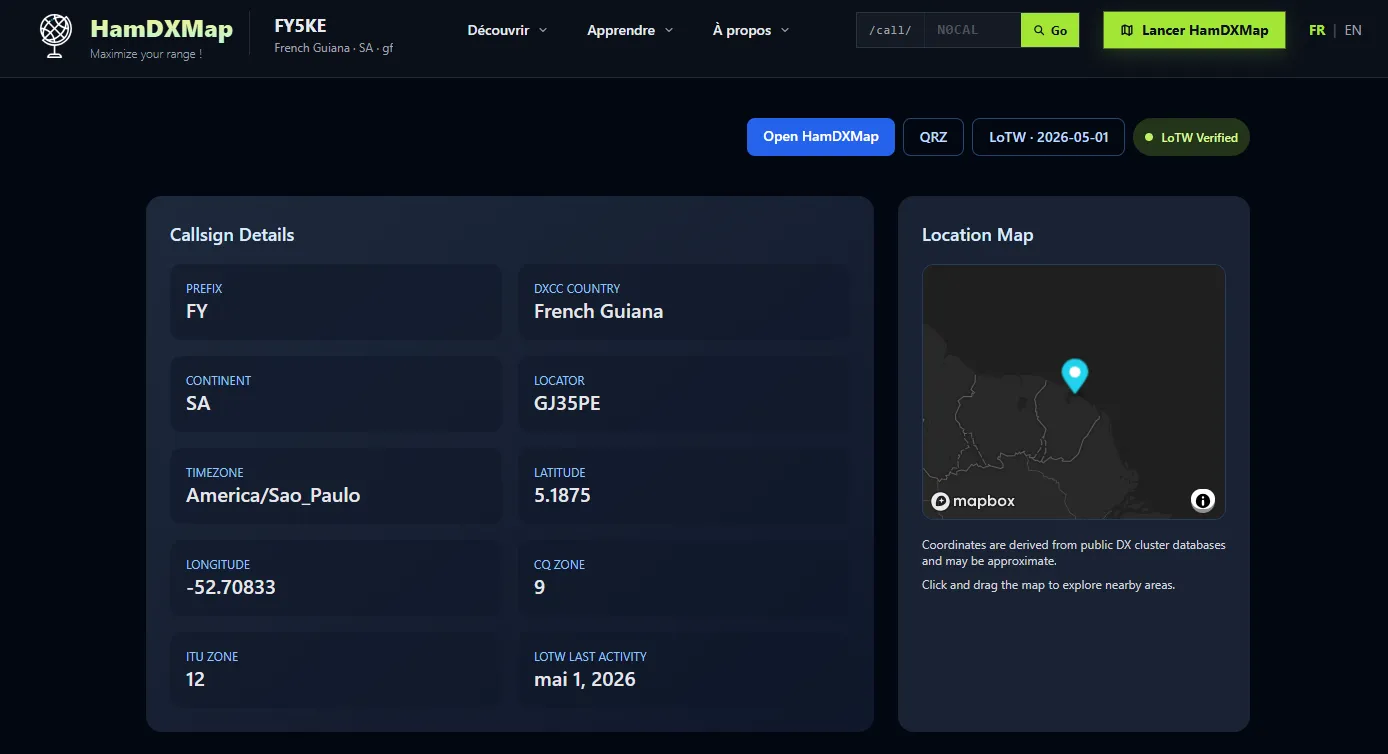Select the CQ zone value 9
This screenshot has width=1388, height=754.
click(x=540, y=587)
